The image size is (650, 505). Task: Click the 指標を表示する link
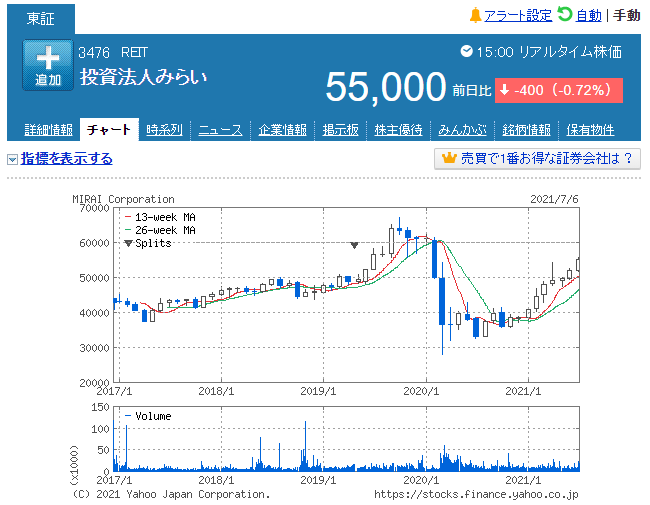pyautogui.click(x=67, y=158)
